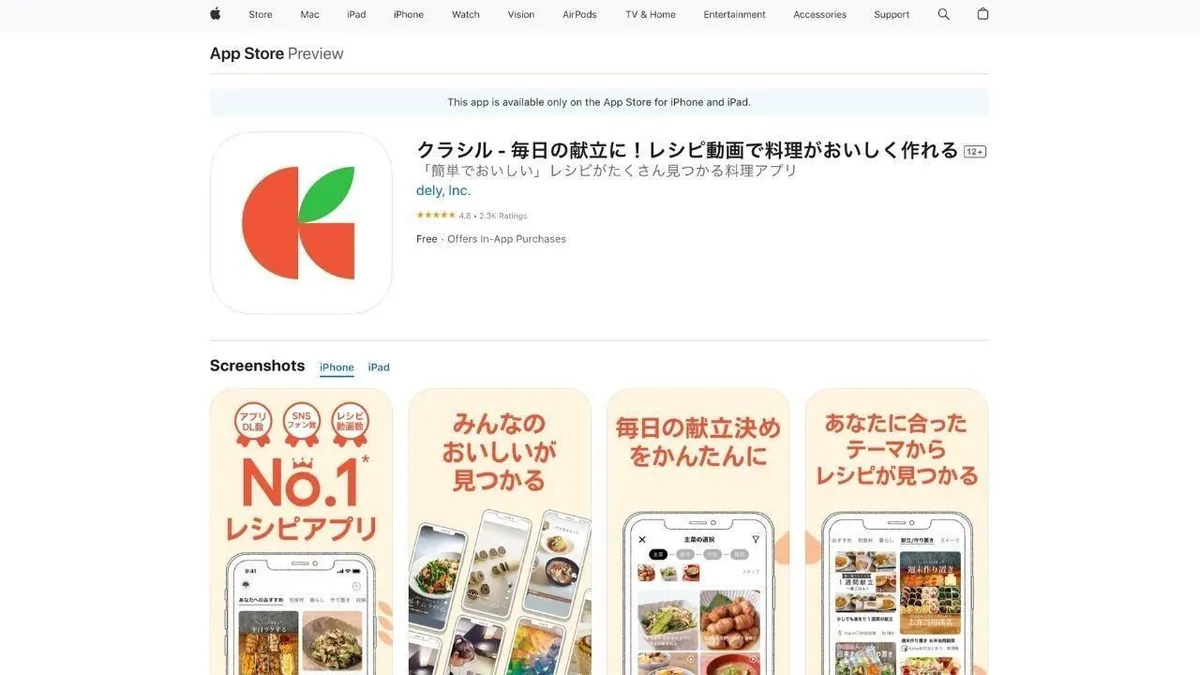The height and width of the screenshot is (675, 1200).
Task: Open the Entertainment menu item
Action: pyautogui.click(x=734, y=15)
